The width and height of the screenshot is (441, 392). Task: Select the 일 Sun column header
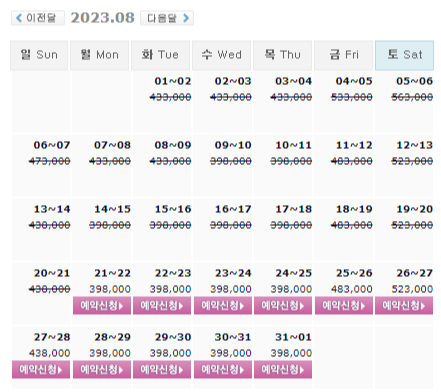(x=39, y=55)
